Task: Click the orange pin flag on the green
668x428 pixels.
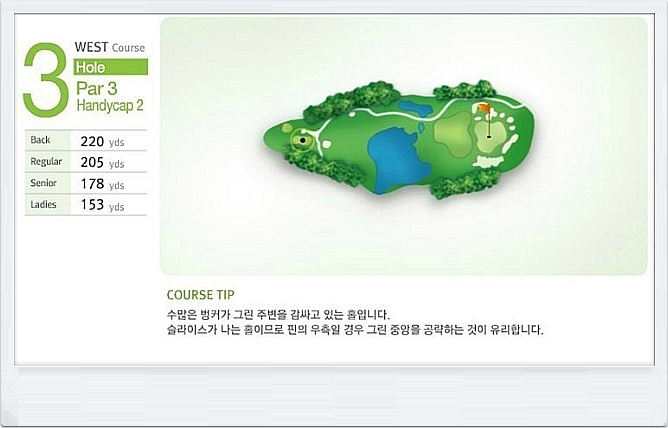Action: pos(485,108)
